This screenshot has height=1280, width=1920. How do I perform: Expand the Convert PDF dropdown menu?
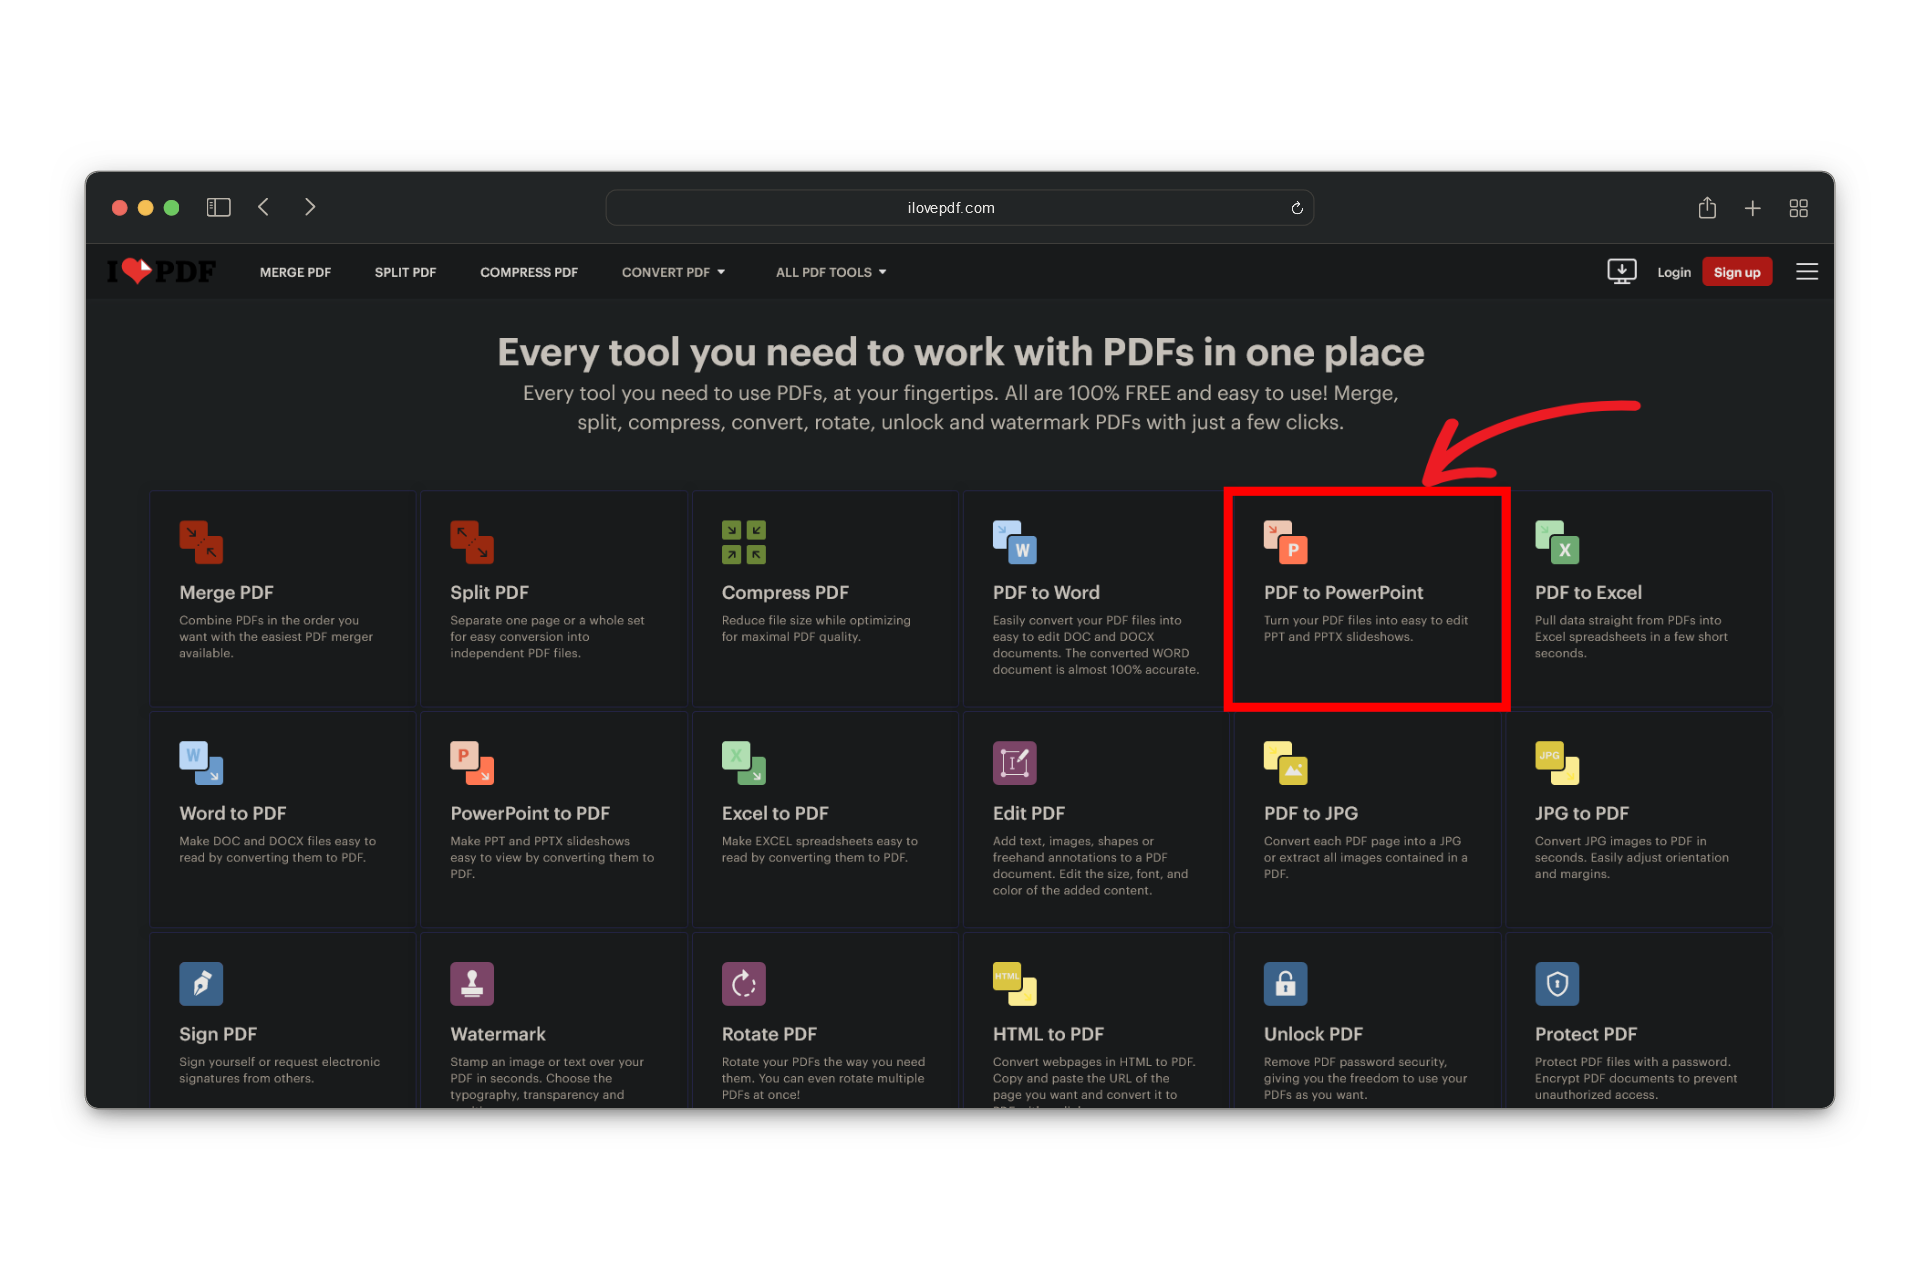coord(673,272)
